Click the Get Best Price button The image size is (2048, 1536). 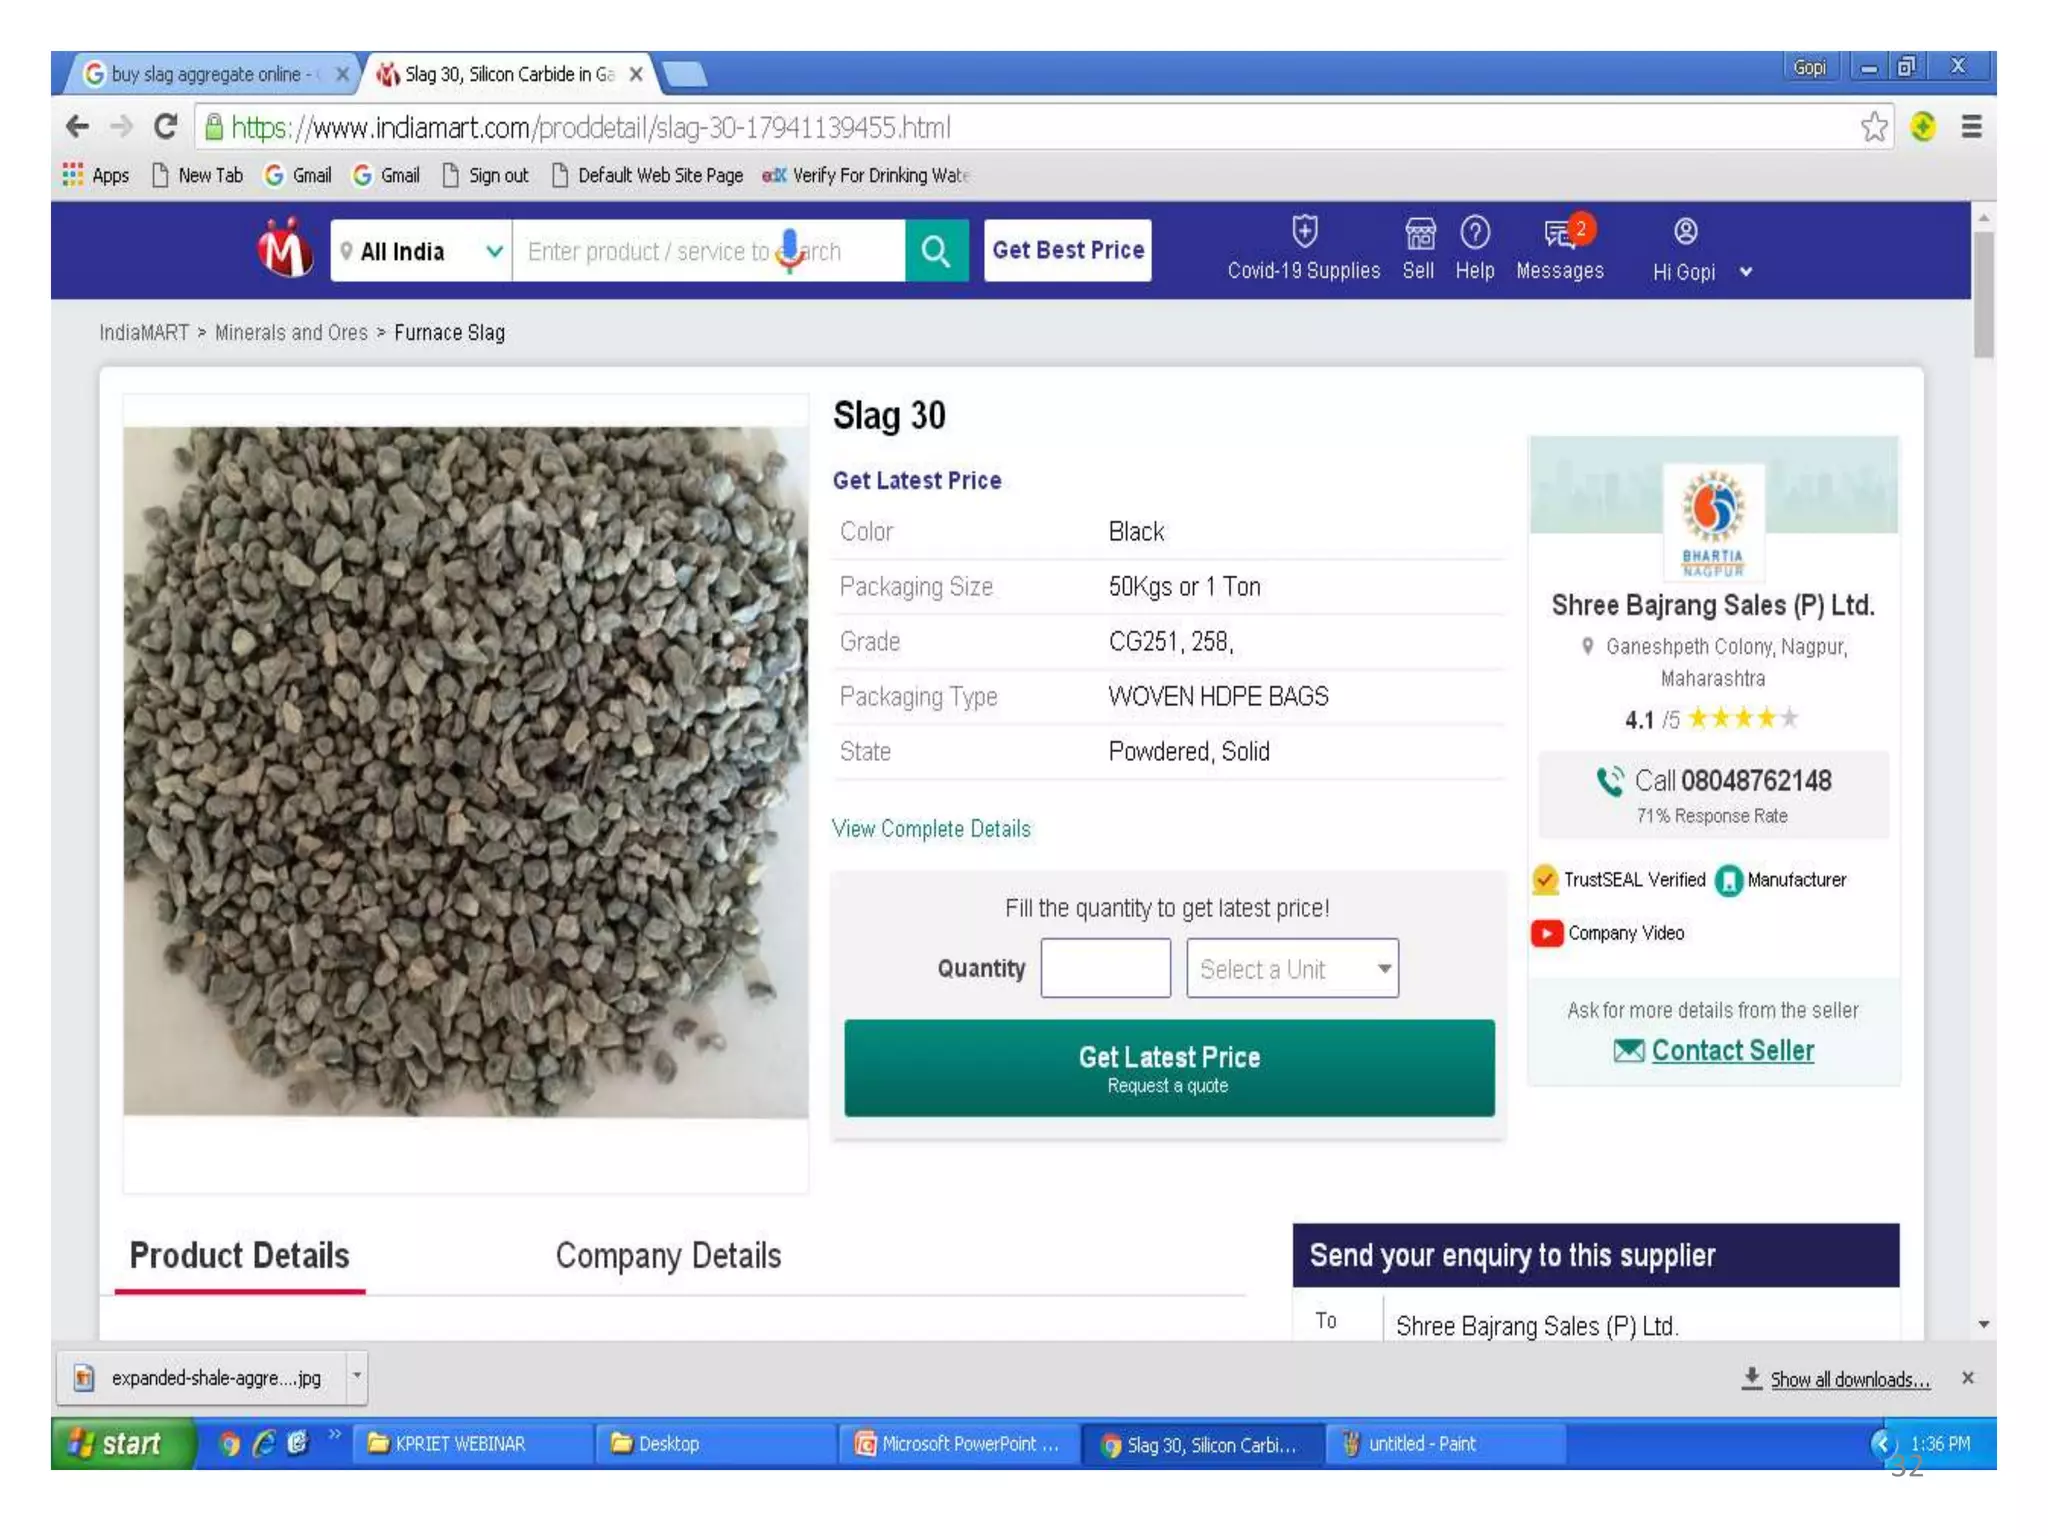1068,250
